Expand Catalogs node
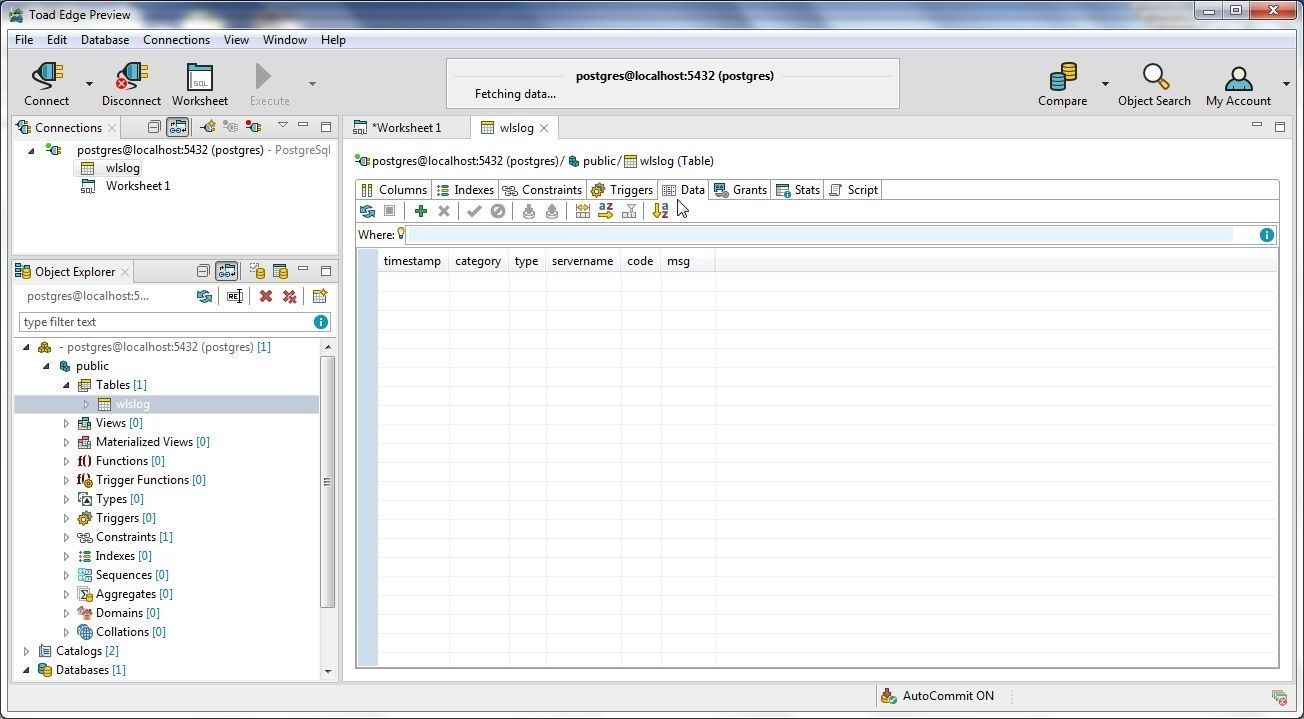Screen dimensions: 1304x719 [x=27, y=651]
